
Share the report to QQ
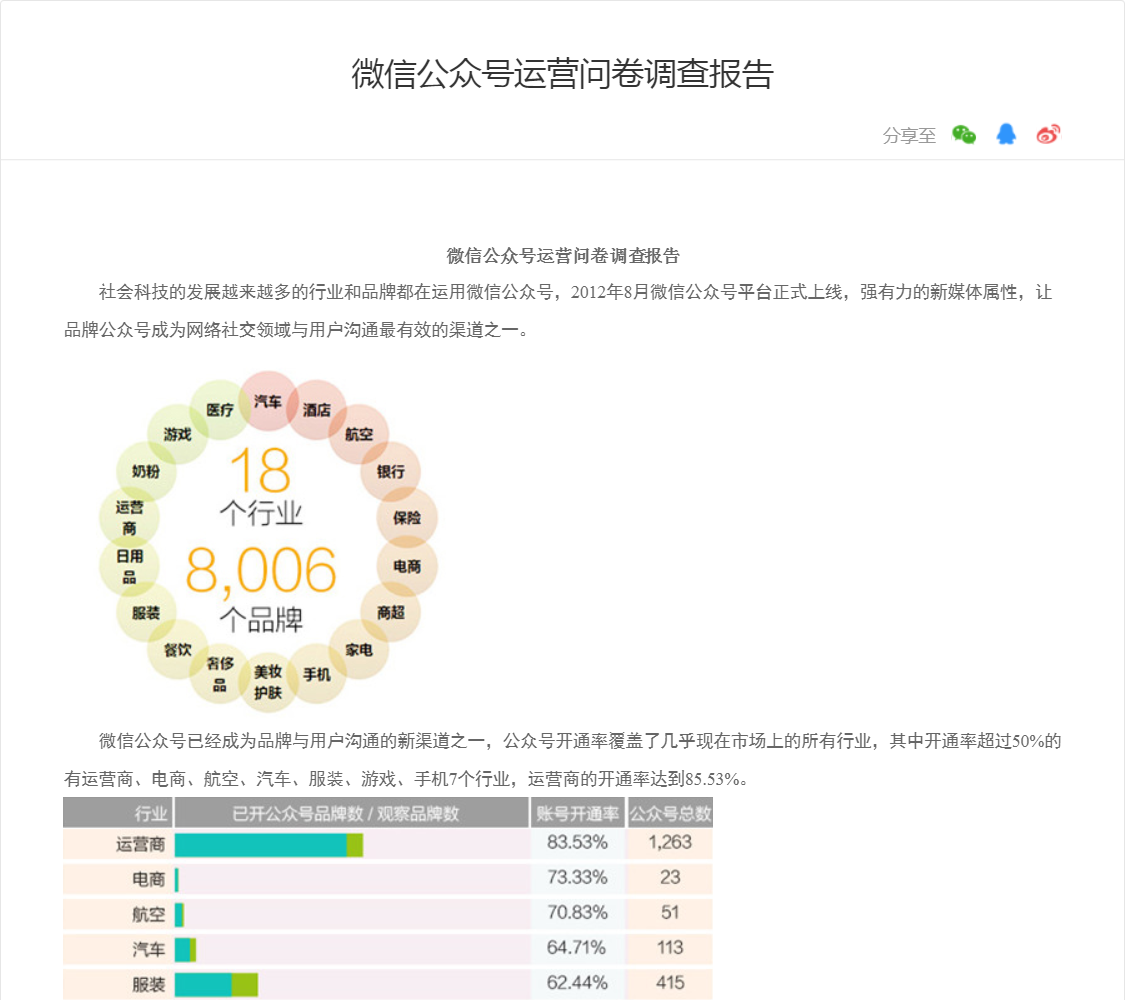[x=1006, y=134]
